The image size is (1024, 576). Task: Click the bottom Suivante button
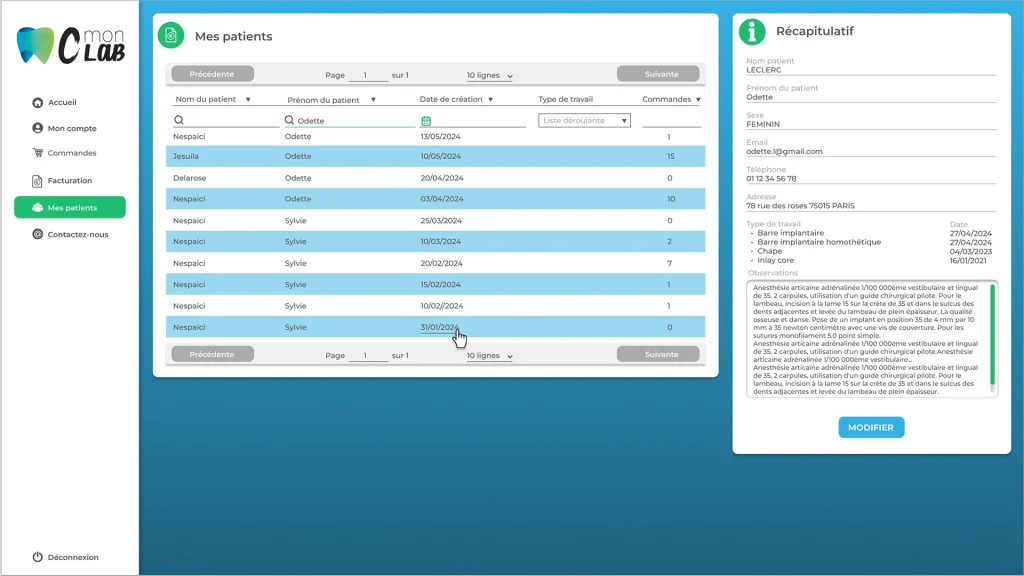pos(658,354)
